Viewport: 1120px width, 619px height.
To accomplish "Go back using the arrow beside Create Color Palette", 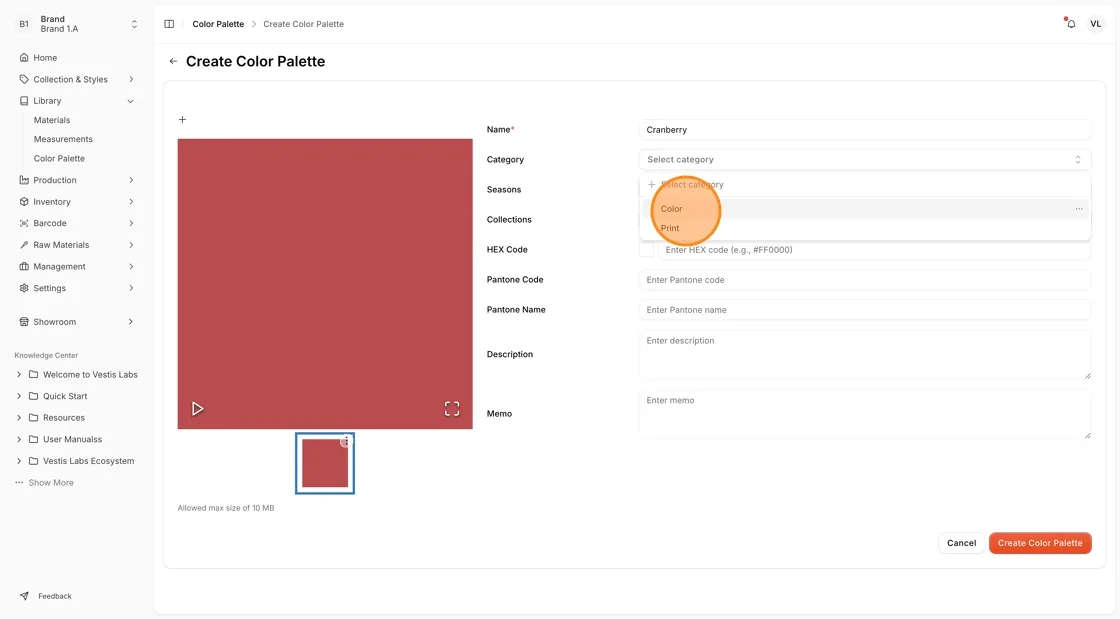I will point(173,61).
